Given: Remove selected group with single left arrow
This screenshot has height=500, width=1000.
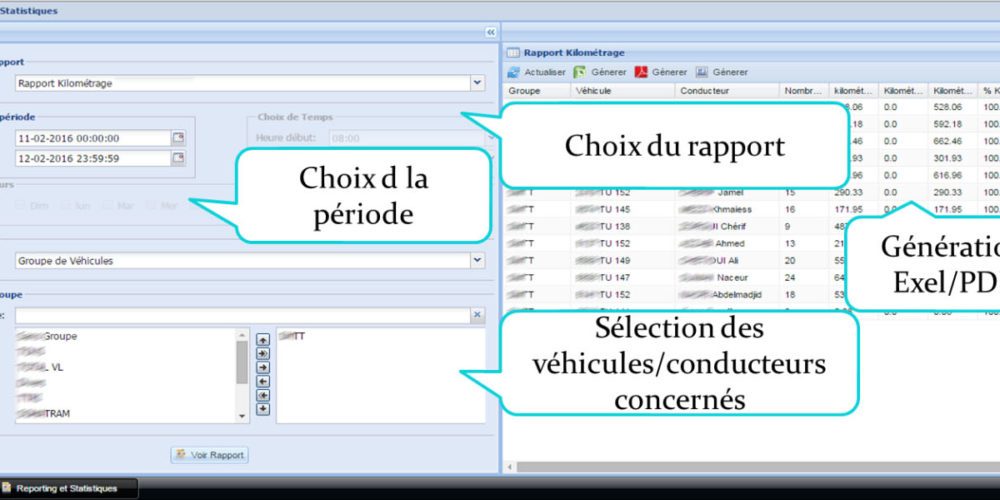Looking at the screenshot, I should click(x=262, y=381).
